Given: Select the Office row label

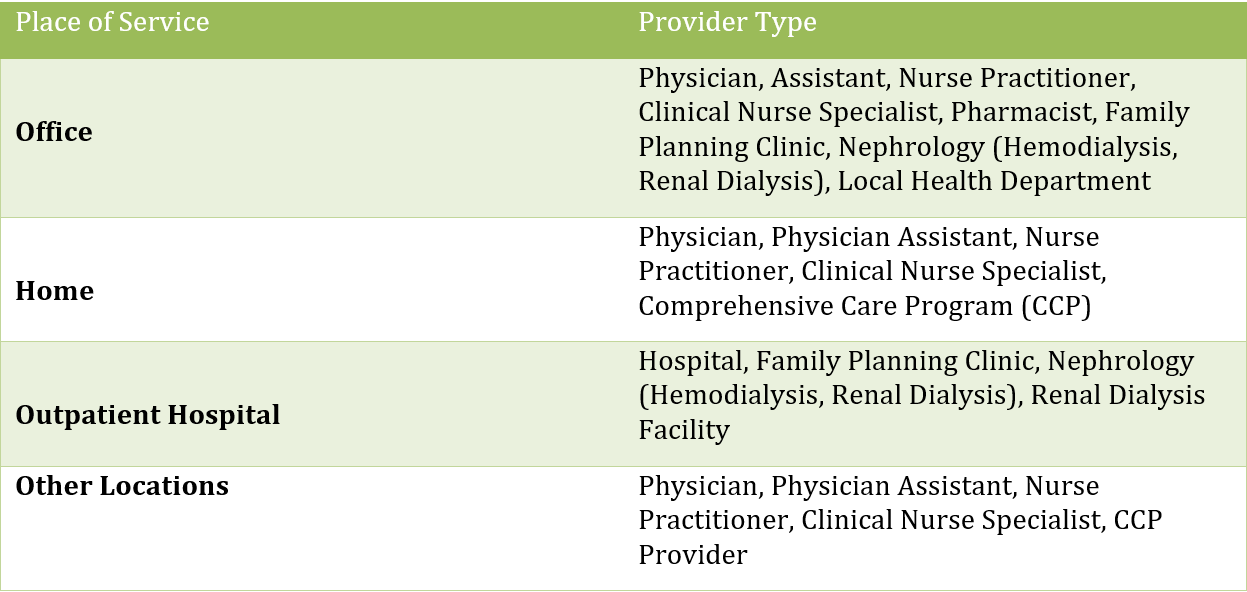Looking at the screenshot, I should (x=54, y=133).
